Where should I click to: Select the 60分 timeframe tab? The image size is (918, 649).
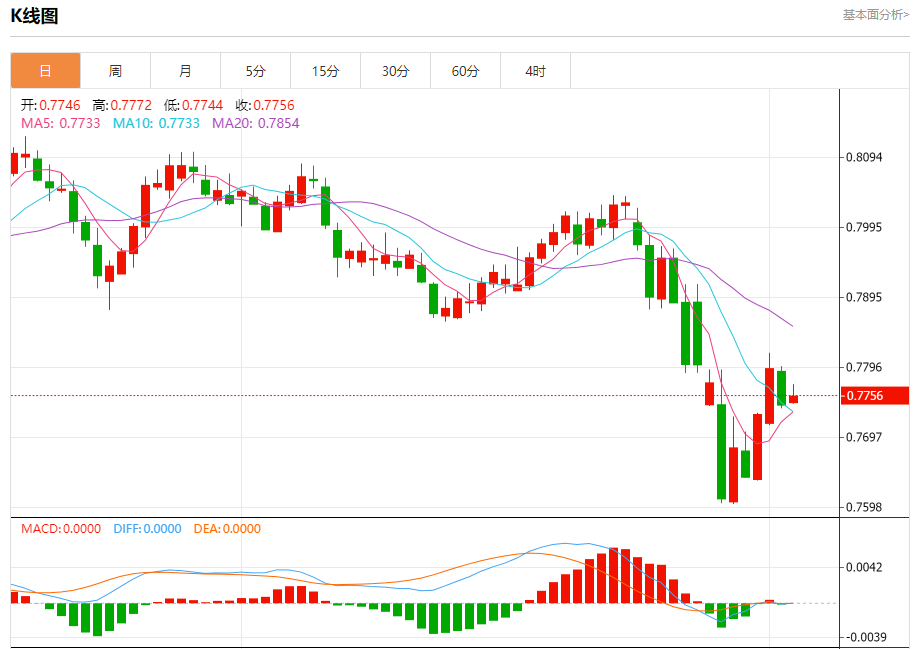point(465,71)
